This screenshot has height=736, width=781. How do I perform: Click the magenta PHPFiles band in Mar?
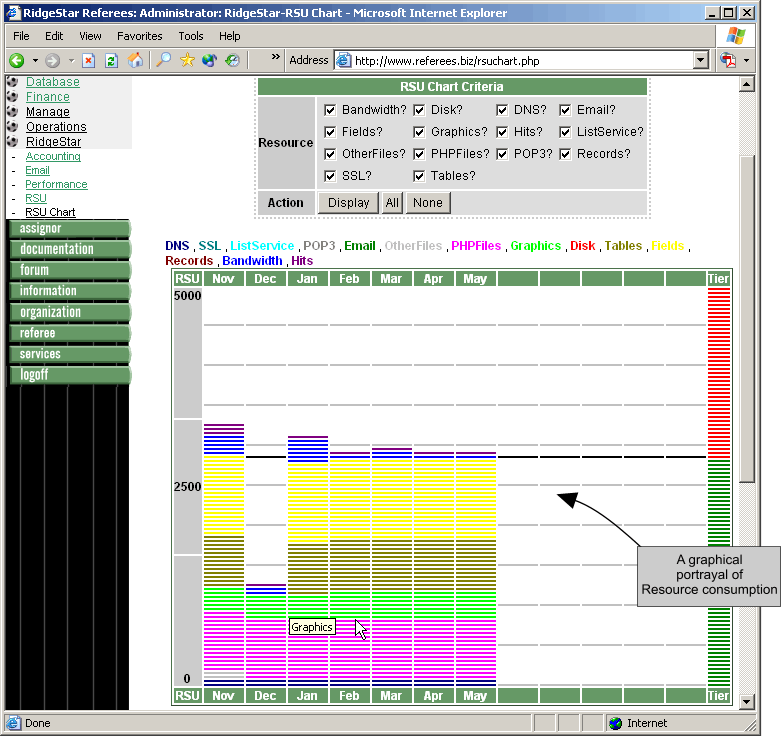click(392, 649)
